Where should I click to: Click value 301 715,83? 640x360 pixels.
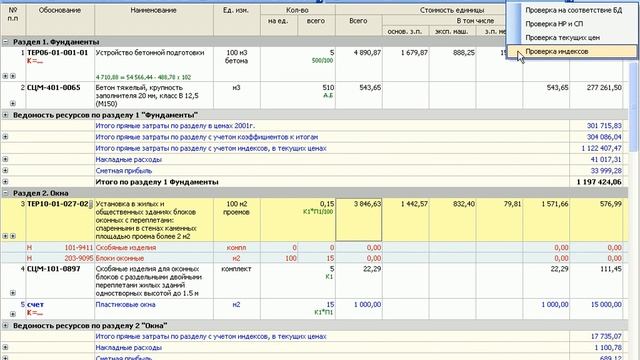click(x=604, y=126)
